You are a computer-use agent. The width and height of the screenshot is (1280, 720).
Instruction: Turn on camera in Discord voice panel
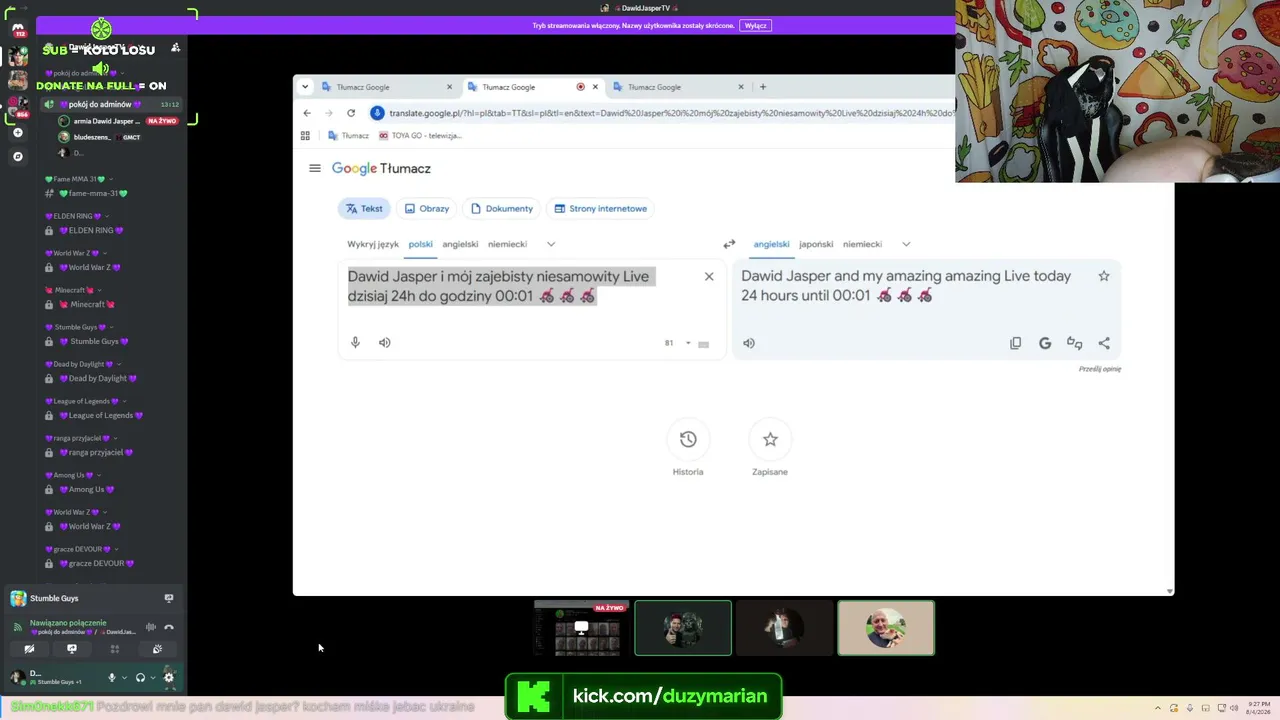point(29,649)
